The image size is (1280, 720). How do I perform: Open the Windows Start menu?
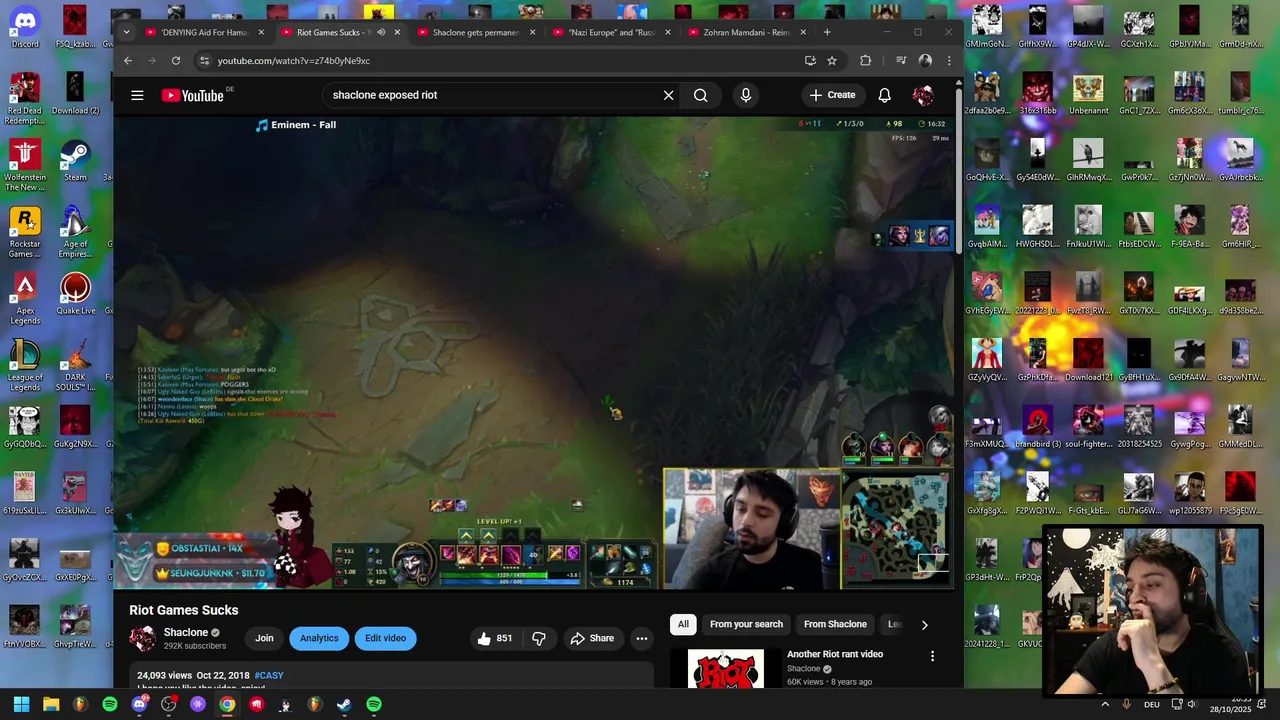pyautogui.click(x=21, y=704)
